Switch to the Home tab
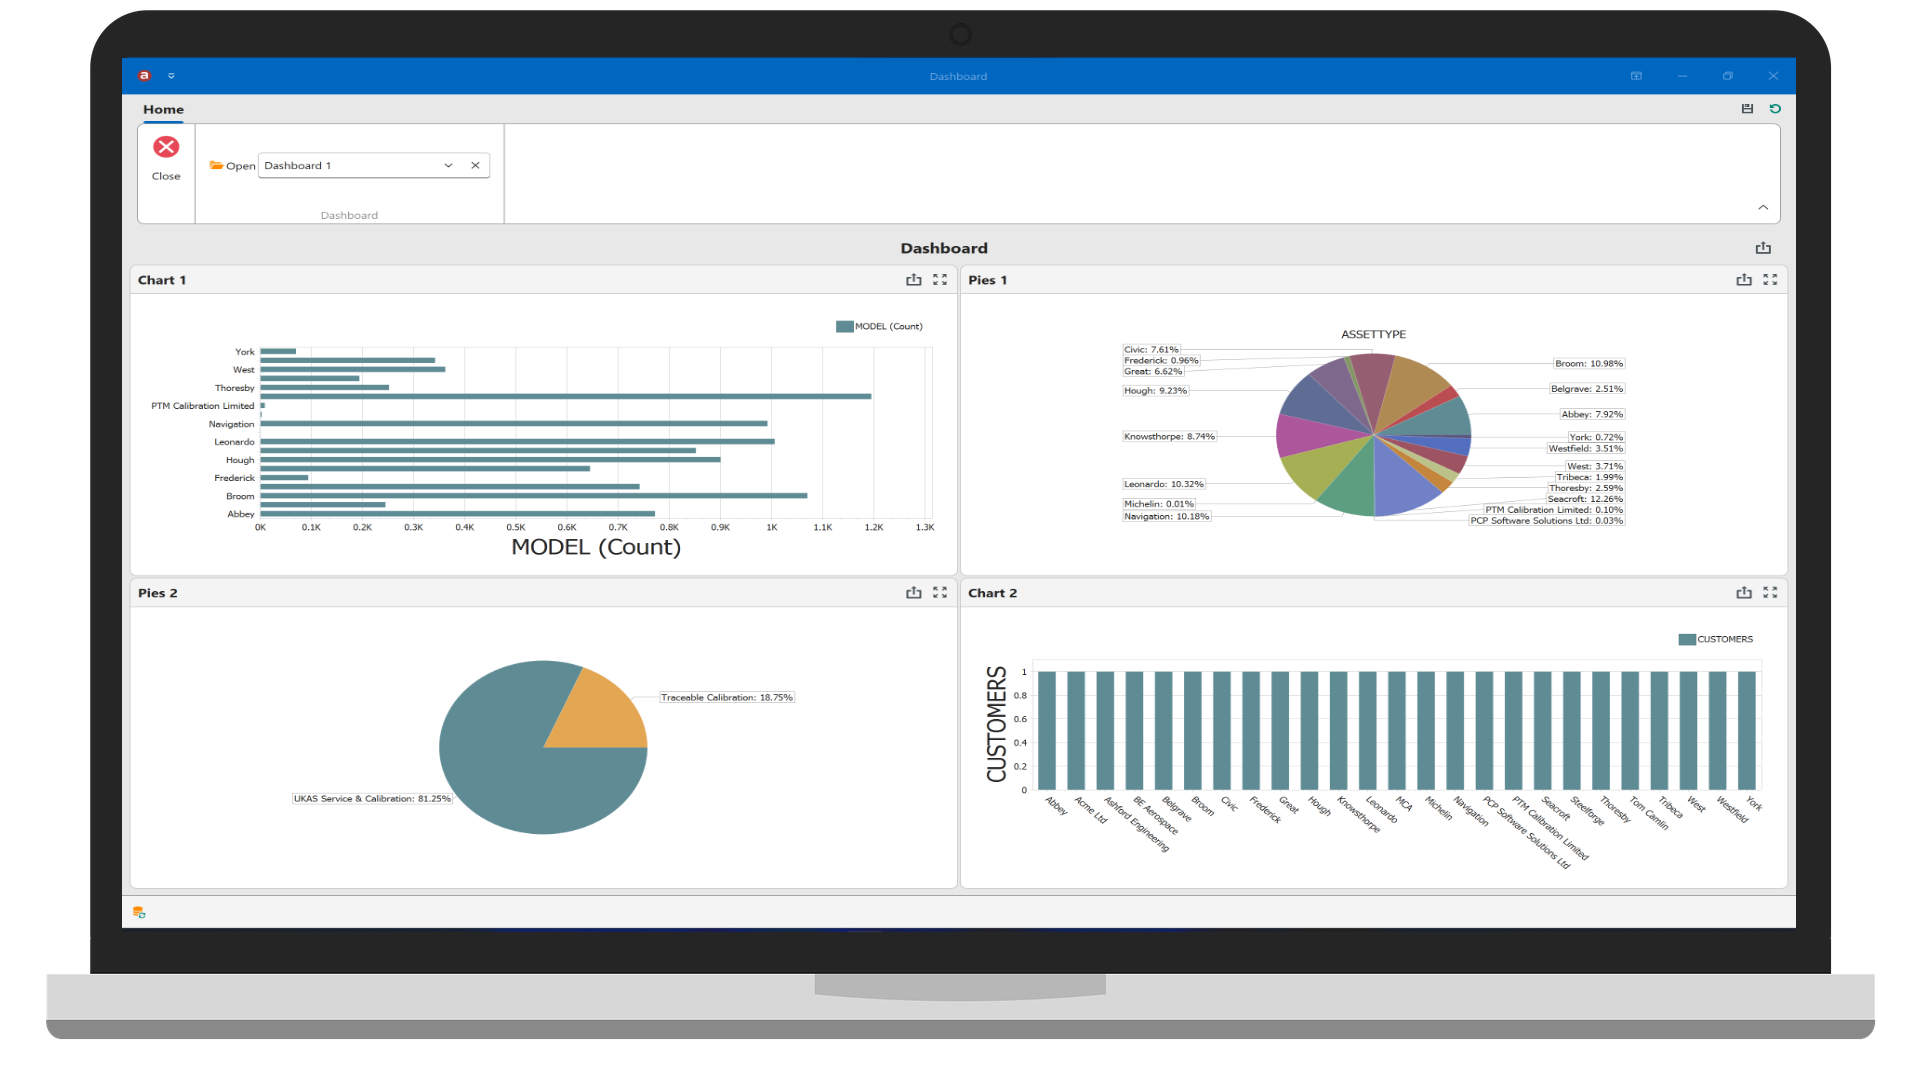Image resolution: width=1920 pixels, height=1080 pixels. 163,110
